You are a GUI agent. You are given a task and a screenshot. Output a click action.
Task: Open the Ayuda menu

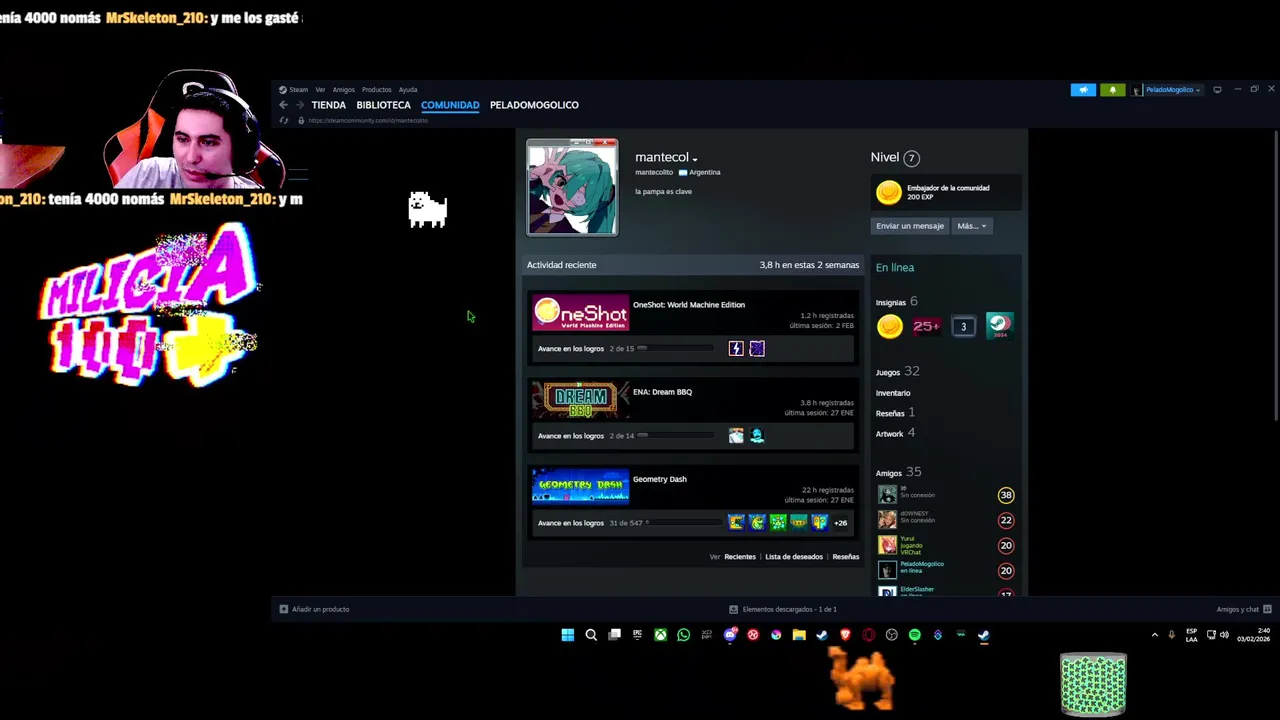pyautogui.click(x=408, y=90)
